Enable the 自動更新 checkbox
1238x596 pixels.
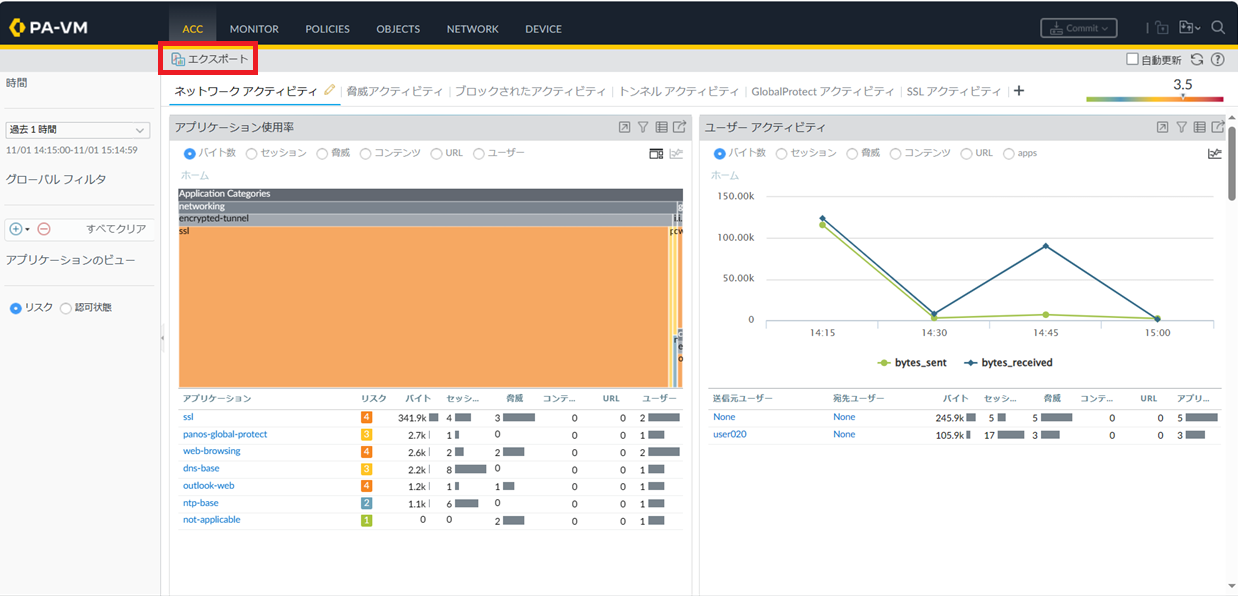coord(1132,59)
